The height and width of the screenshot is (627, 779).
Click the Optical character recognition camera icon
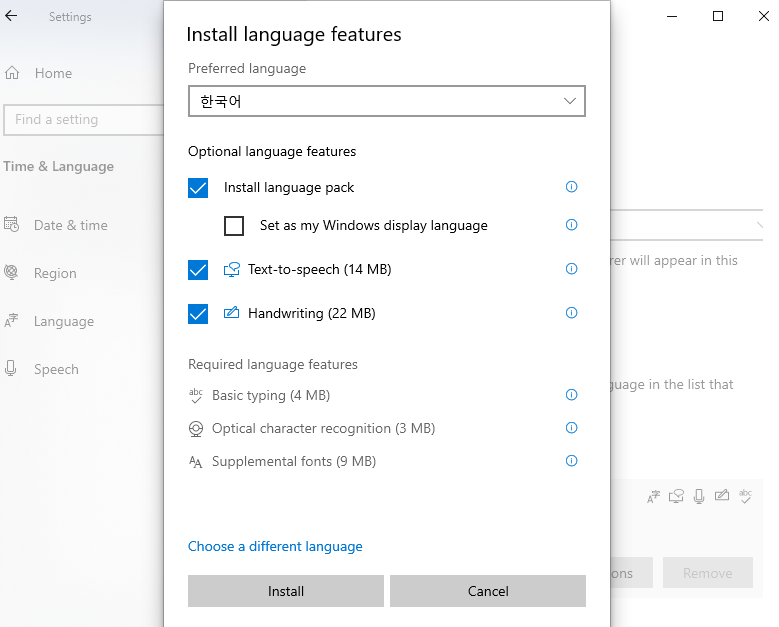(x=196, y=429)
